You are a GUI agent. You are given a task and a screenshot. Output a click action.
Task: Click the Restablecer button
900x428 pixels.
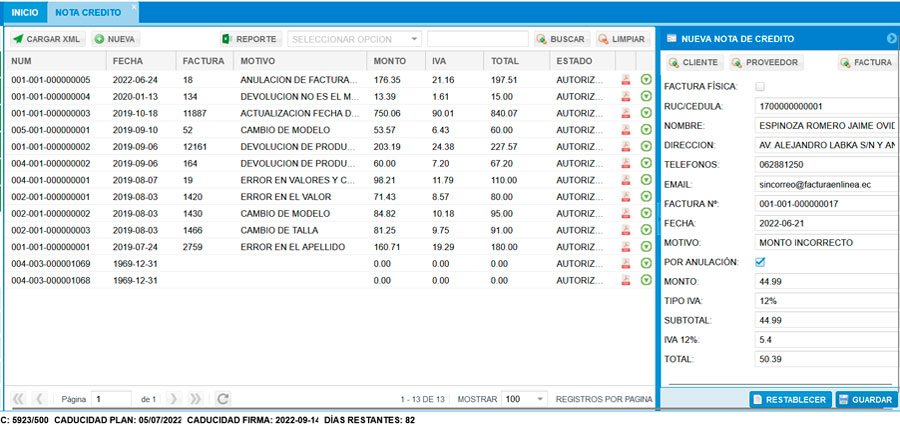pos(789,399)
